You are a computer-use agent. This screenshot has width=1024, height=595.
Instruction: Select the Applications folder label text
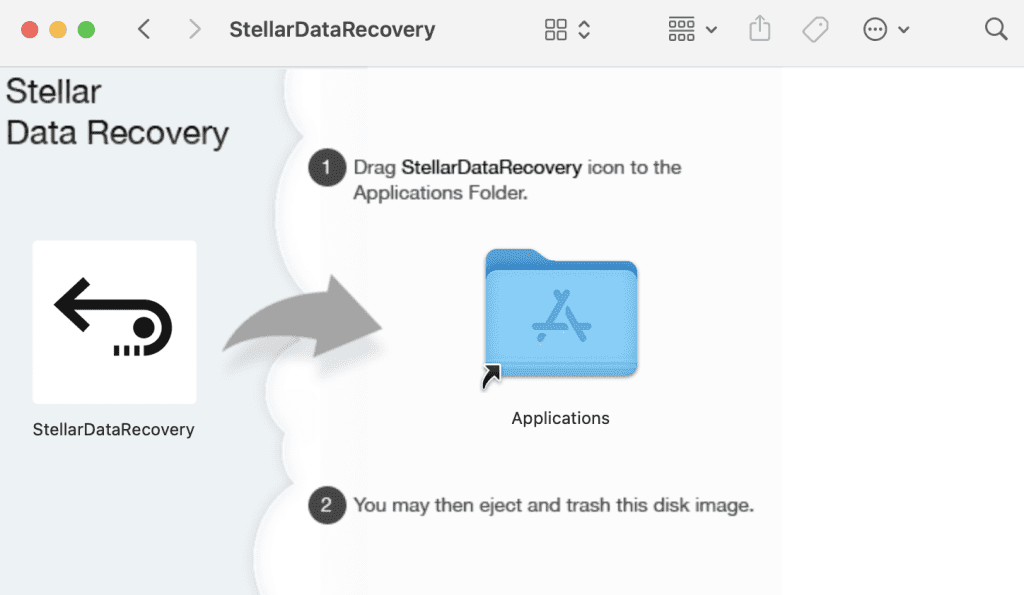[x=560, y=418]
